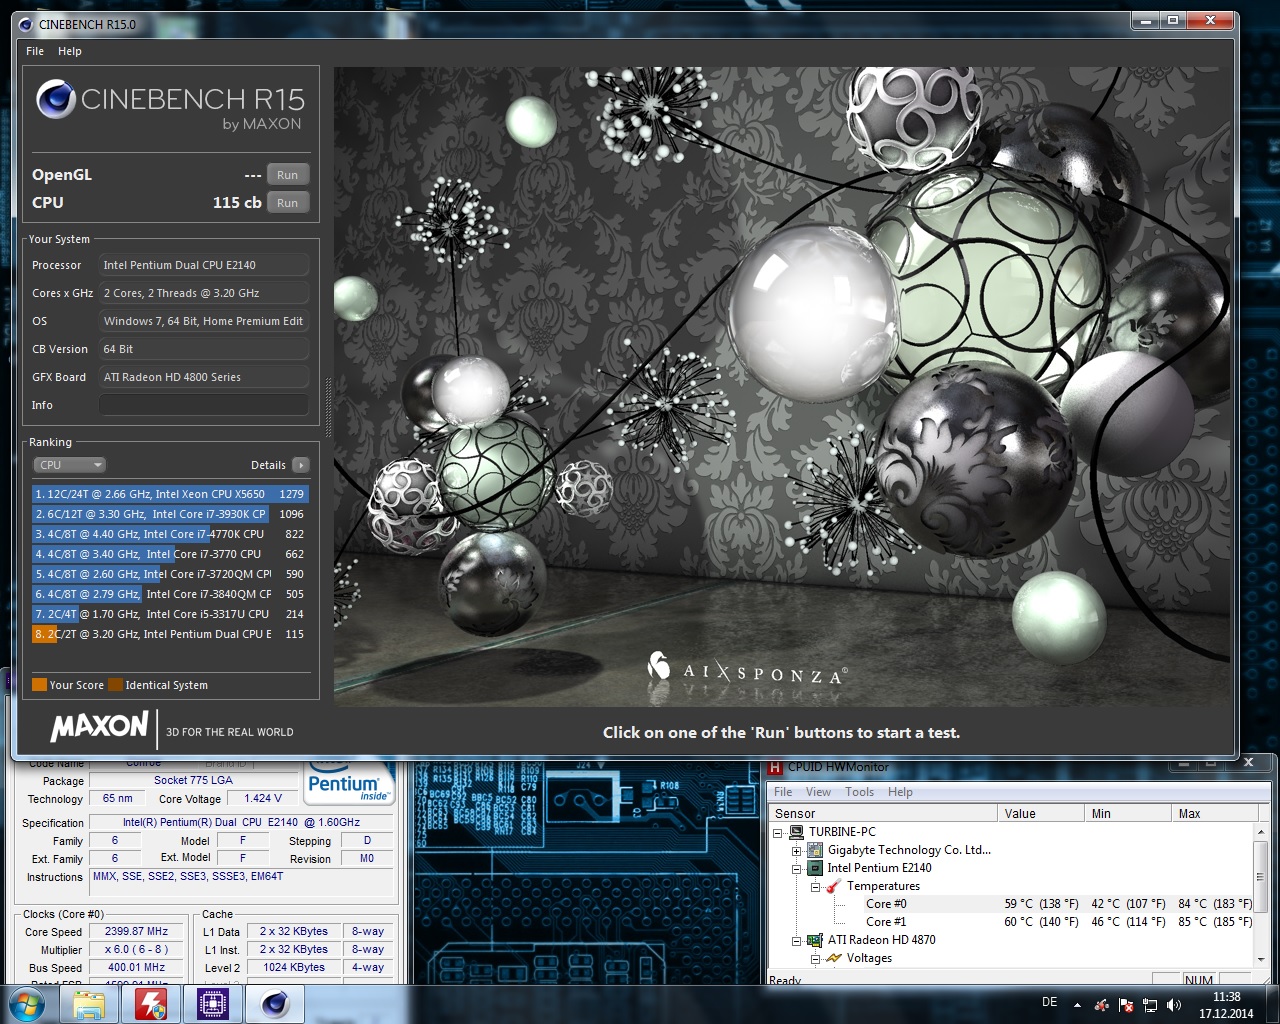Viewport: 1280px width, 1024px height.
Task: Click the TURBINE-PC computer icon
Action: tap(797, 832)
